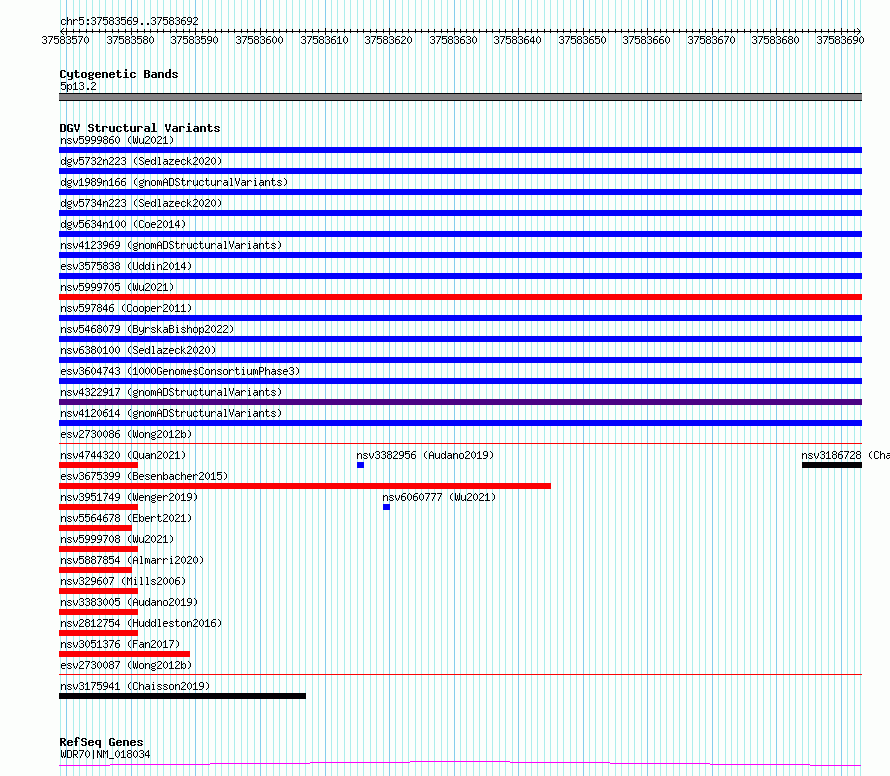
Task: Select nsv4123969 (gnomADStructuralVariants) label
Action: pyautogui.click(x=171, y=245)
